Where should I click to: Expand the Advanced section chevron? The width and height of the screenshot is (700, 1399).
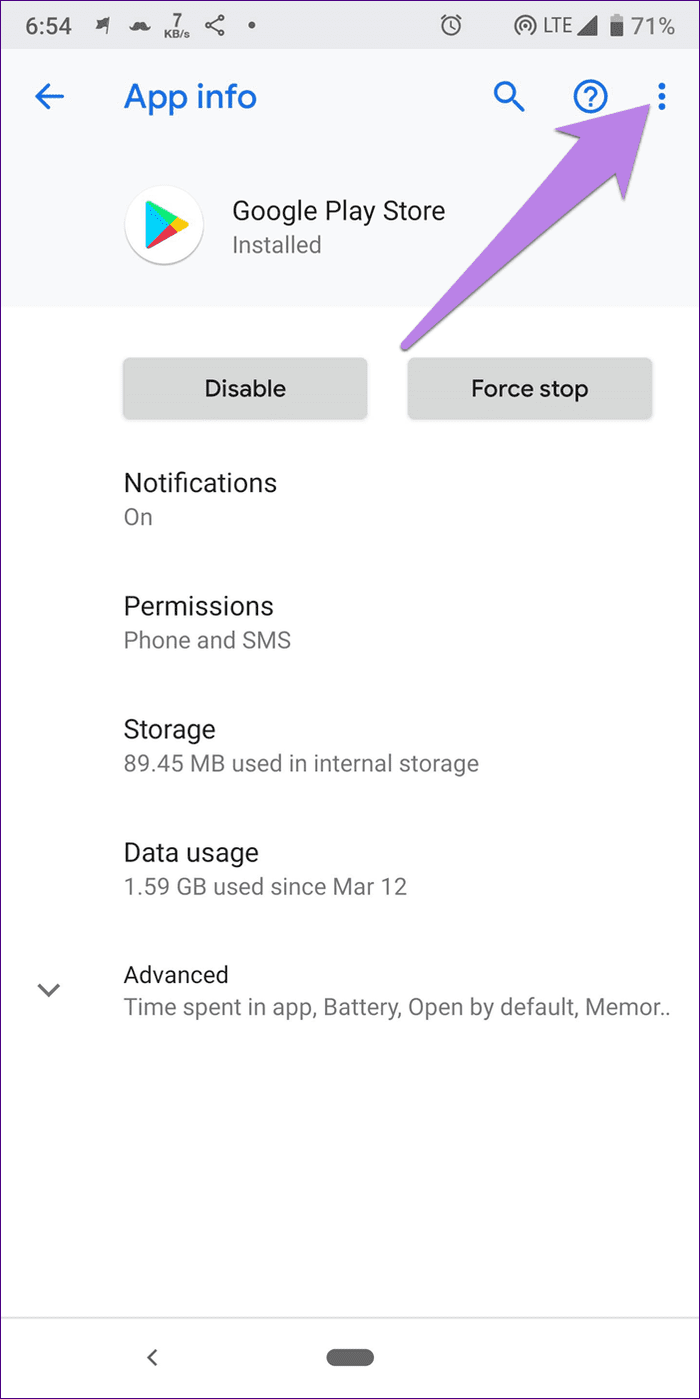49,990
